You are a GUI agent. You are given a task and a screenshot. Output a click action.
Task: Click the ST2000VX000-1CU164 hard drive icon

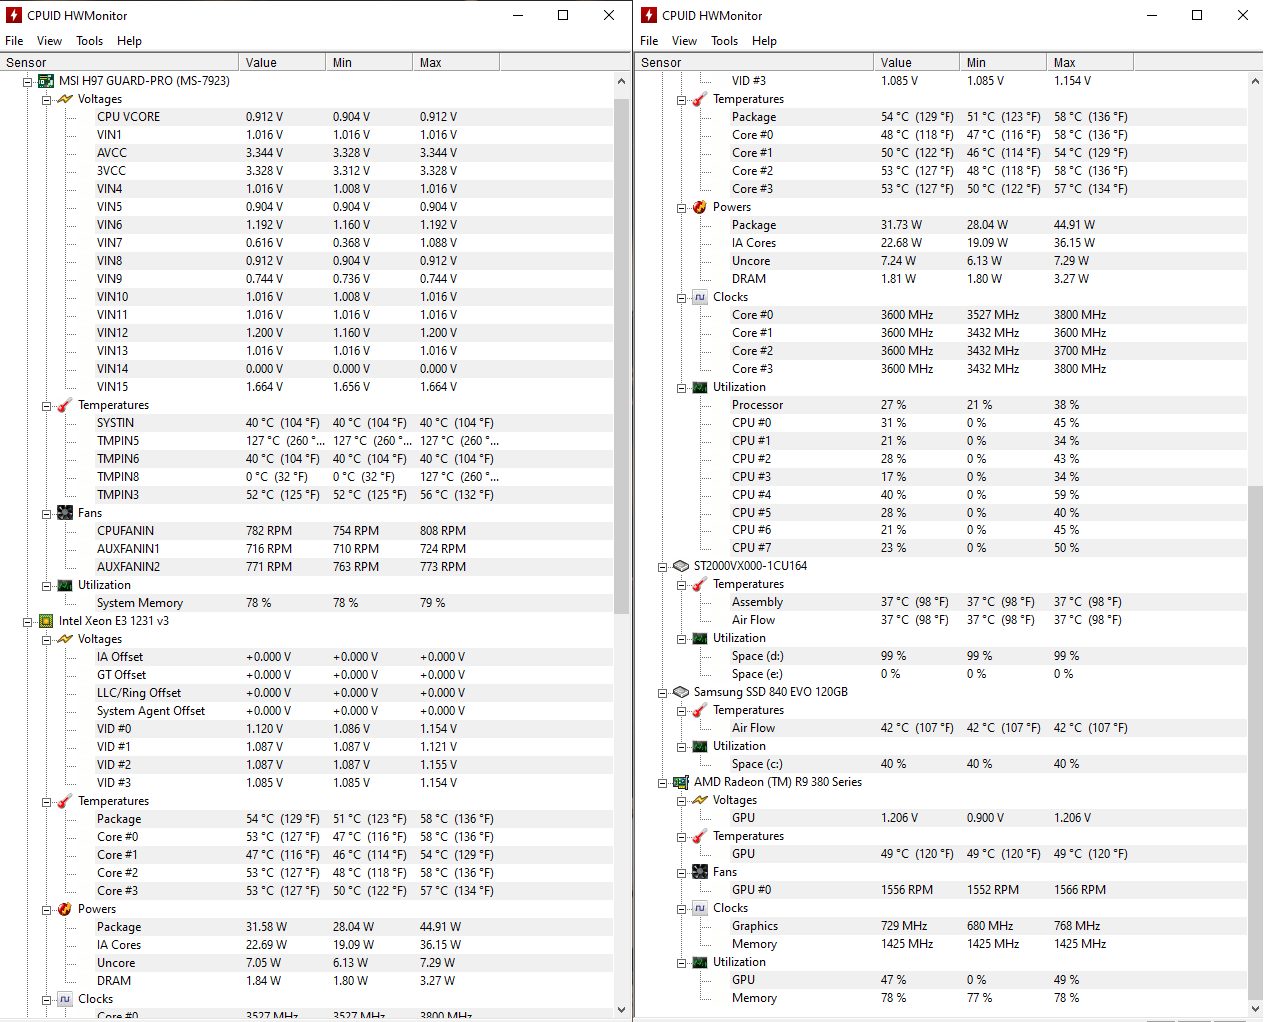click(681, 566)
